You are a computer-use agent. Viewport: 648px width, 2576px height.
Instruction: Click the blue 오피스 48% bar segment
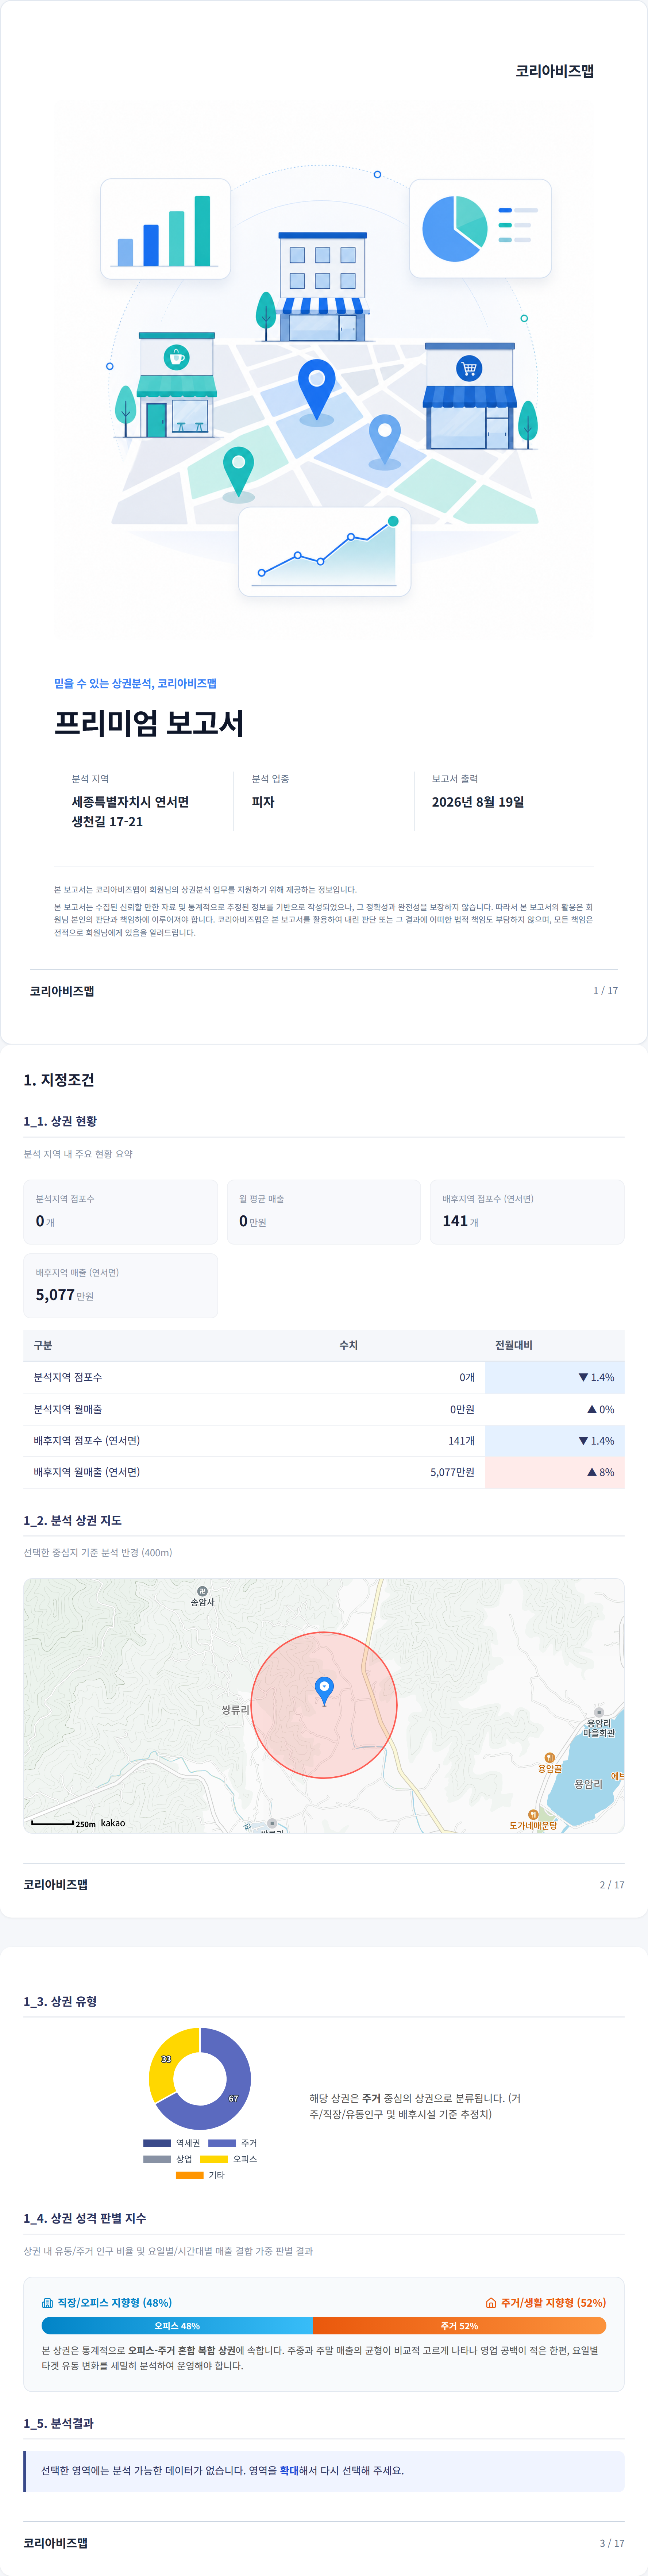[x=177, y=2326]
